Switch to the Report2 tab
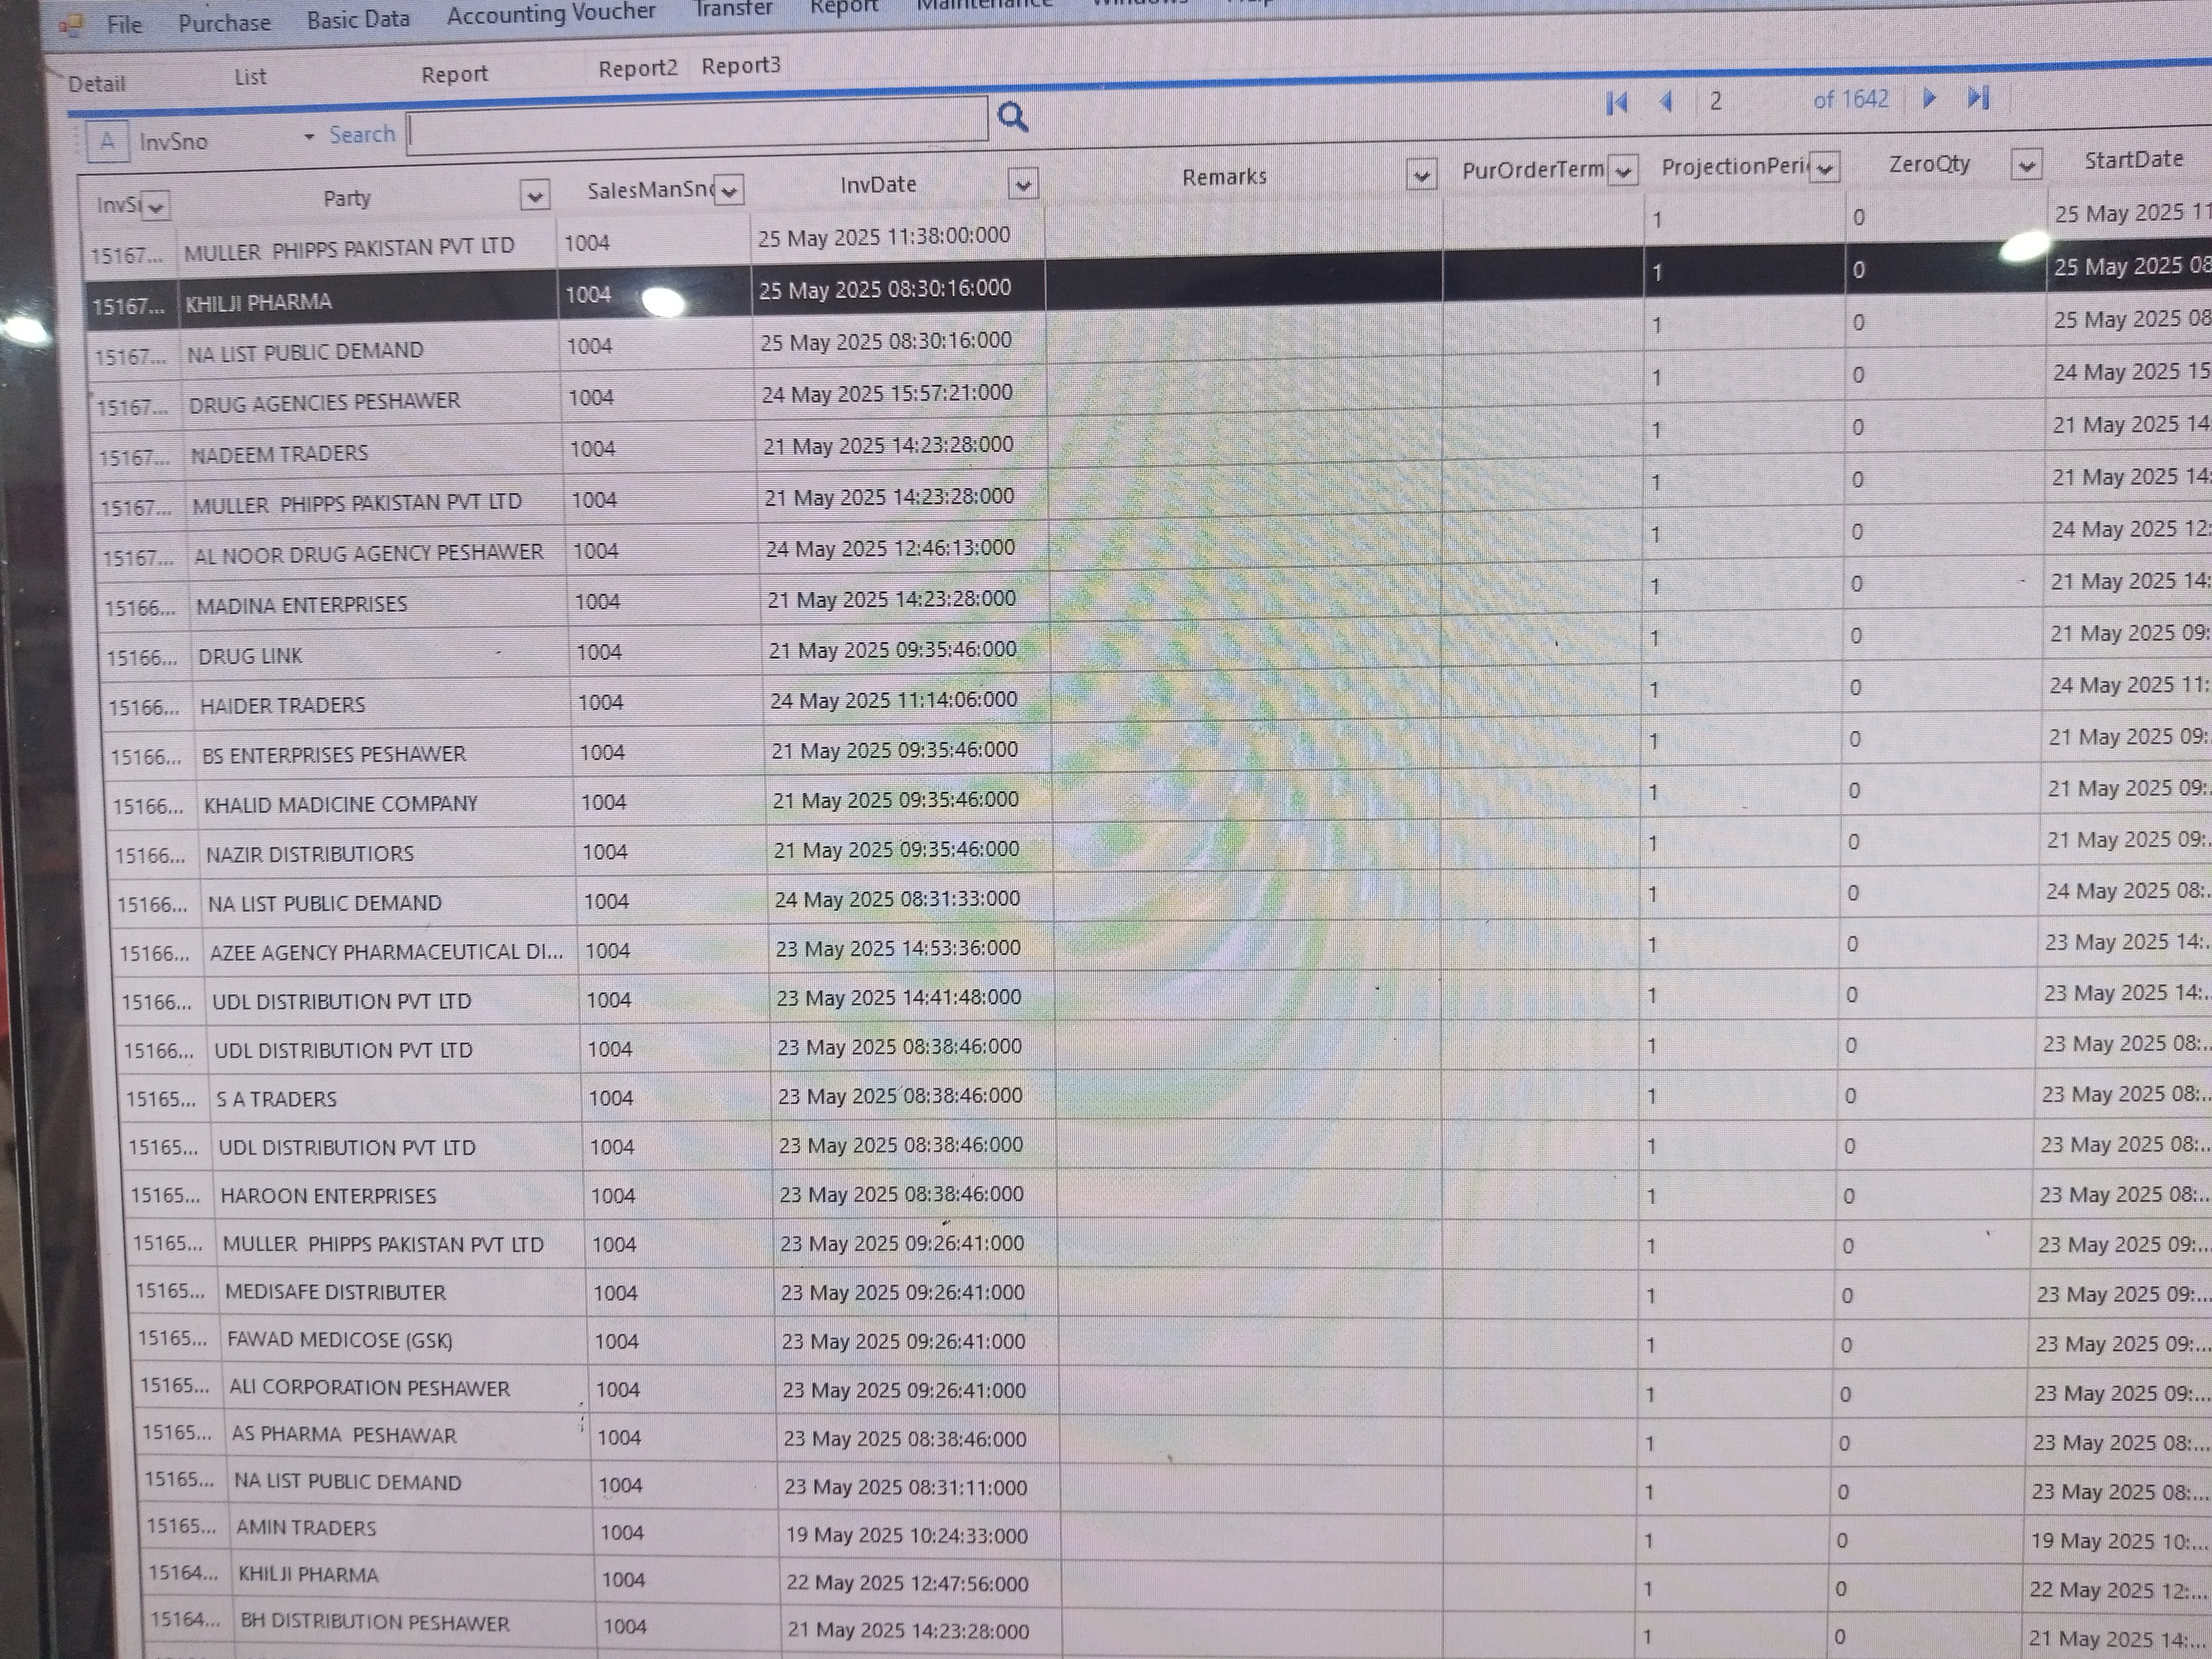 637,68
